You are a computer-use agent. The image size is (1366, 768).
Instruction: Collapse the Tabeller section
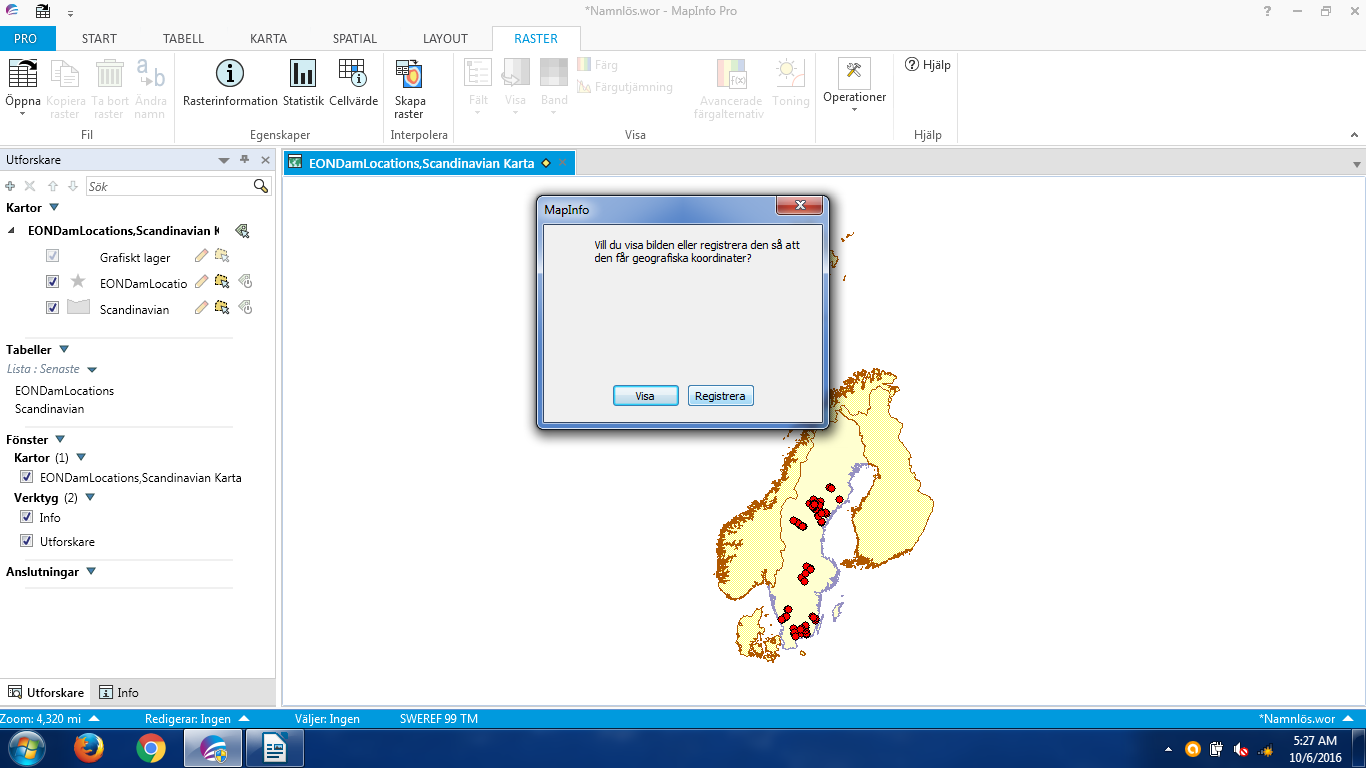tap(64, 349)
